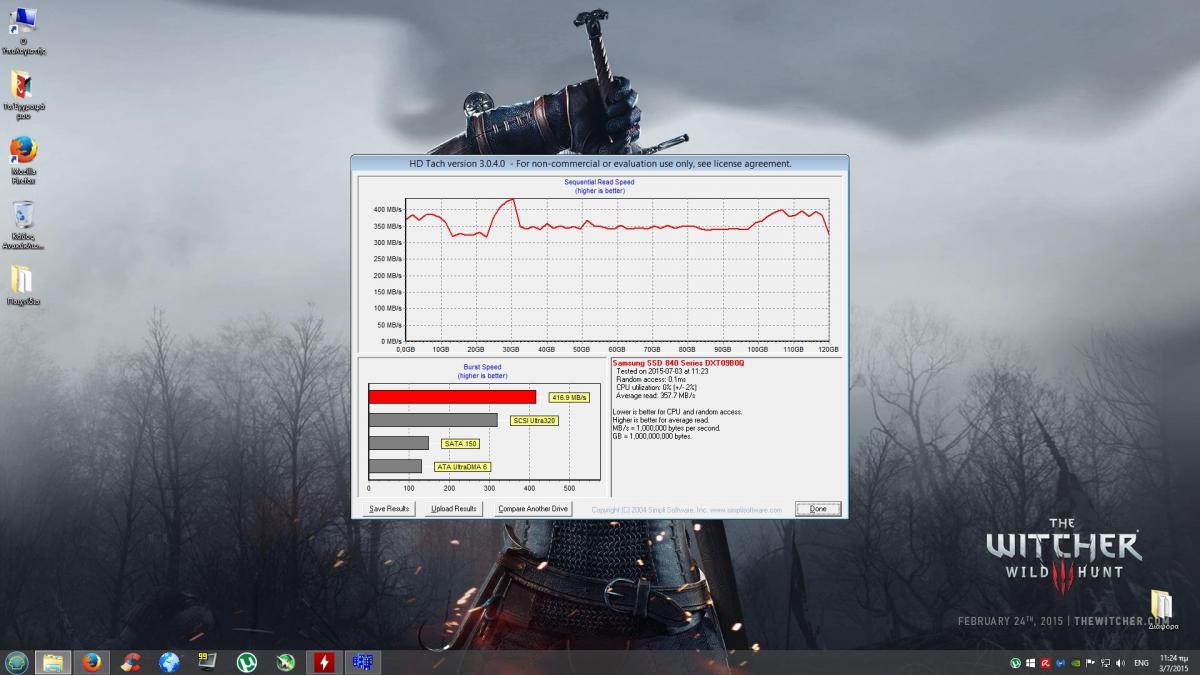Click the Samsung SSD 840 Series drive name

[x=678, y=363]
